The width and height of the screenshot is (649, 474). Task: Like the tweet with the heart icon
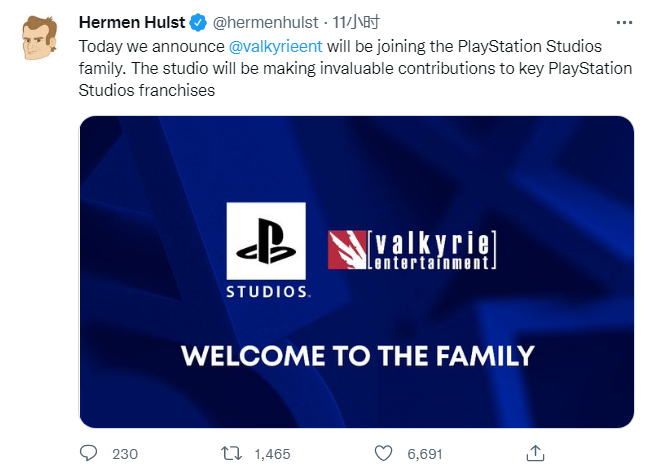tap(383, 453)
